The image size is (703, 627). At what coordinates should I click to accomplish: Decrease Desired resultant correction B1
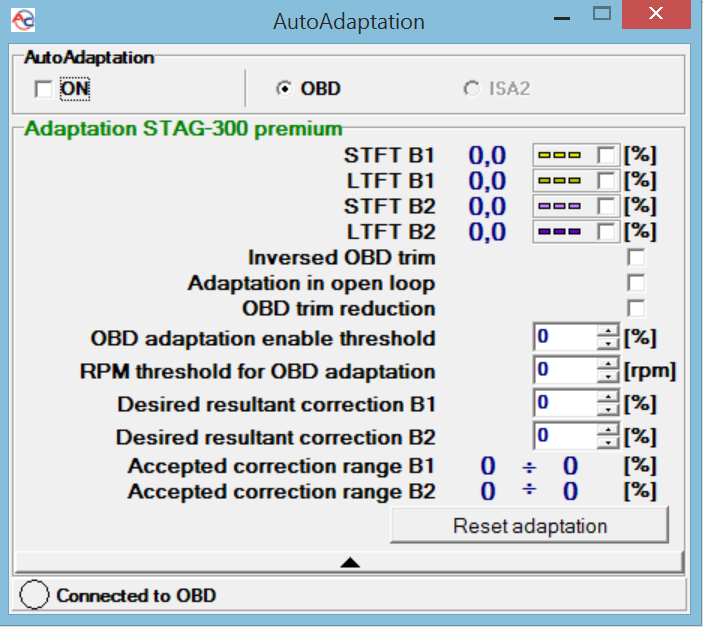point(608,409)
